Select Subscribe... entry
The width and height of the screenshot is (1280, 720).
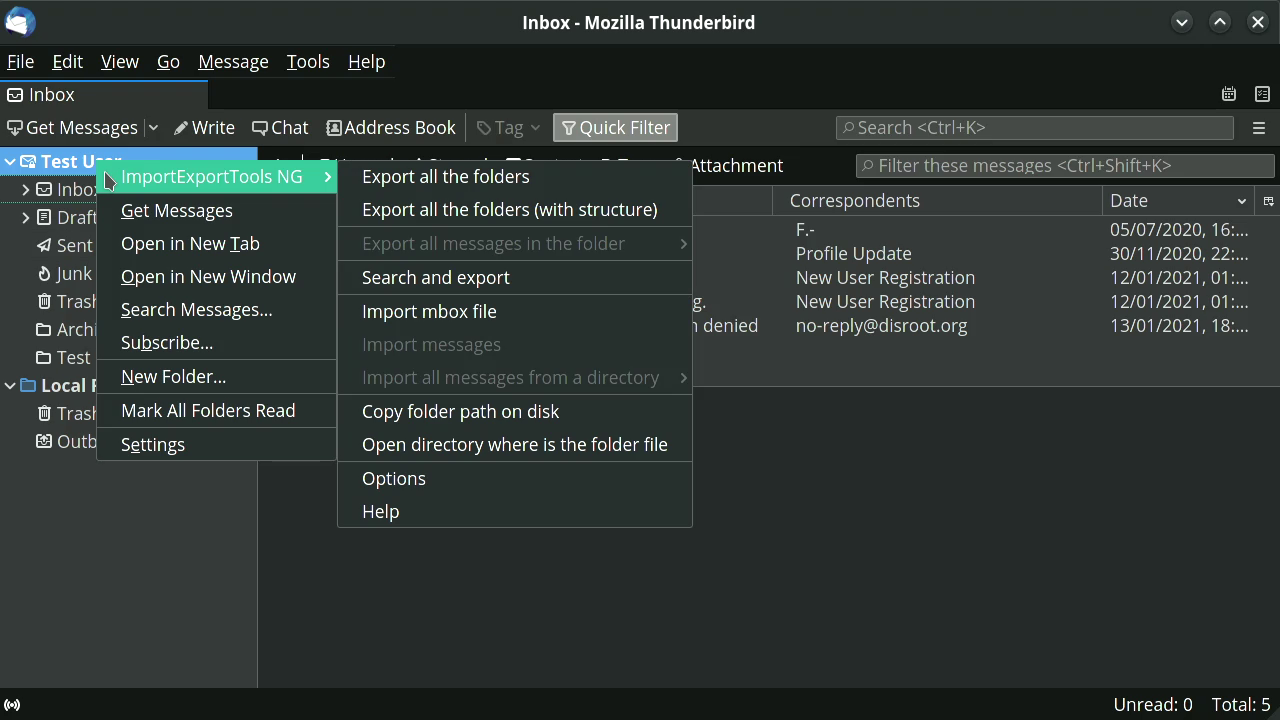click(217, 343)
